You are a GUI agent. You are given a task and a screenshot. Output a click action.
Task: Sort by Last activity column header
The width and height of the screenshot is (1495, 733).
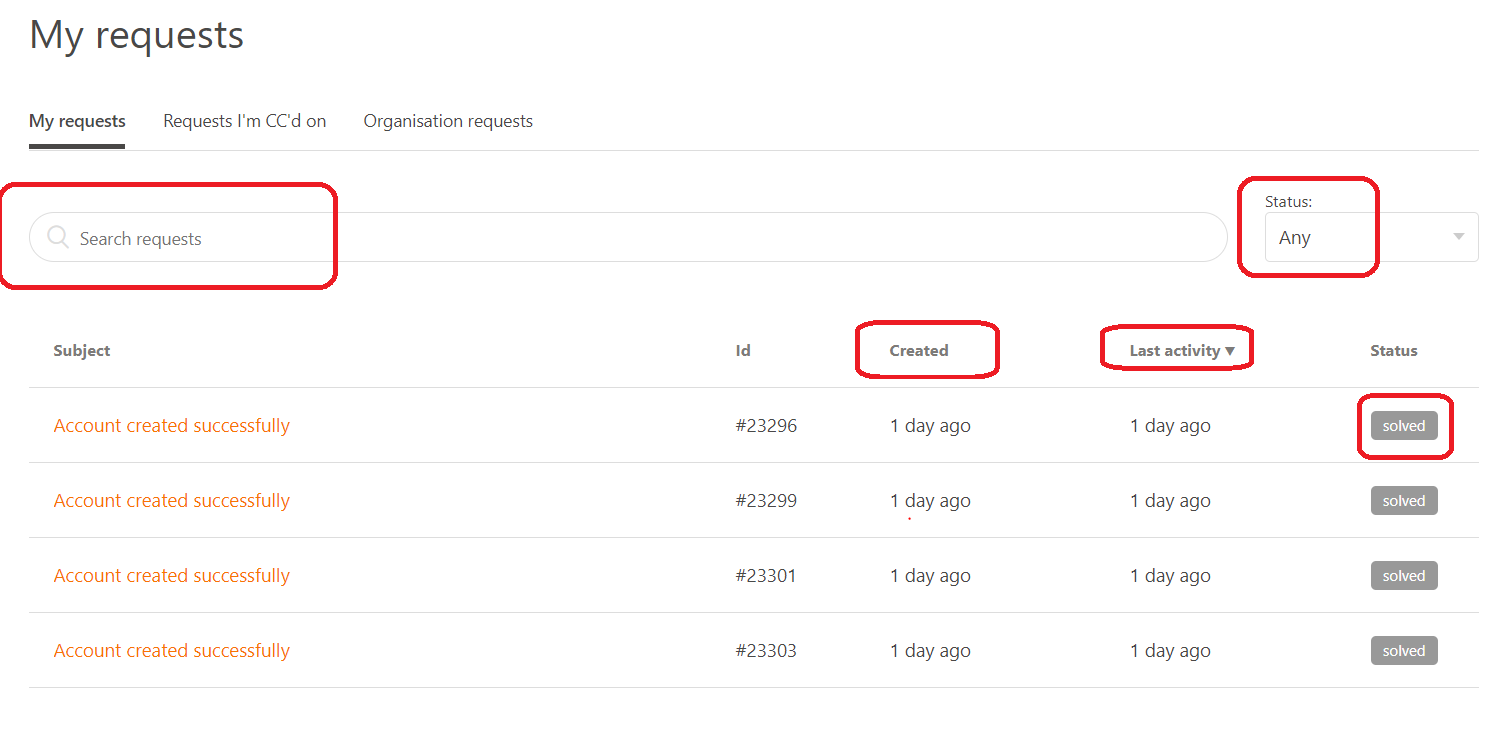pyautogui.click(x=1174, y=351)
